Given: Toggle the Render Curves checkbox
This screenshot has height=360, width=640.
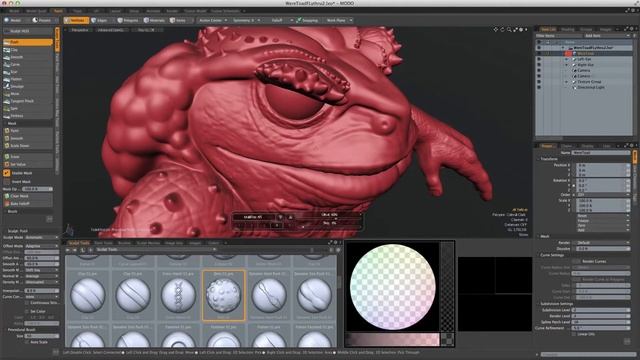Looking at the screenshot, I should 576,261.
